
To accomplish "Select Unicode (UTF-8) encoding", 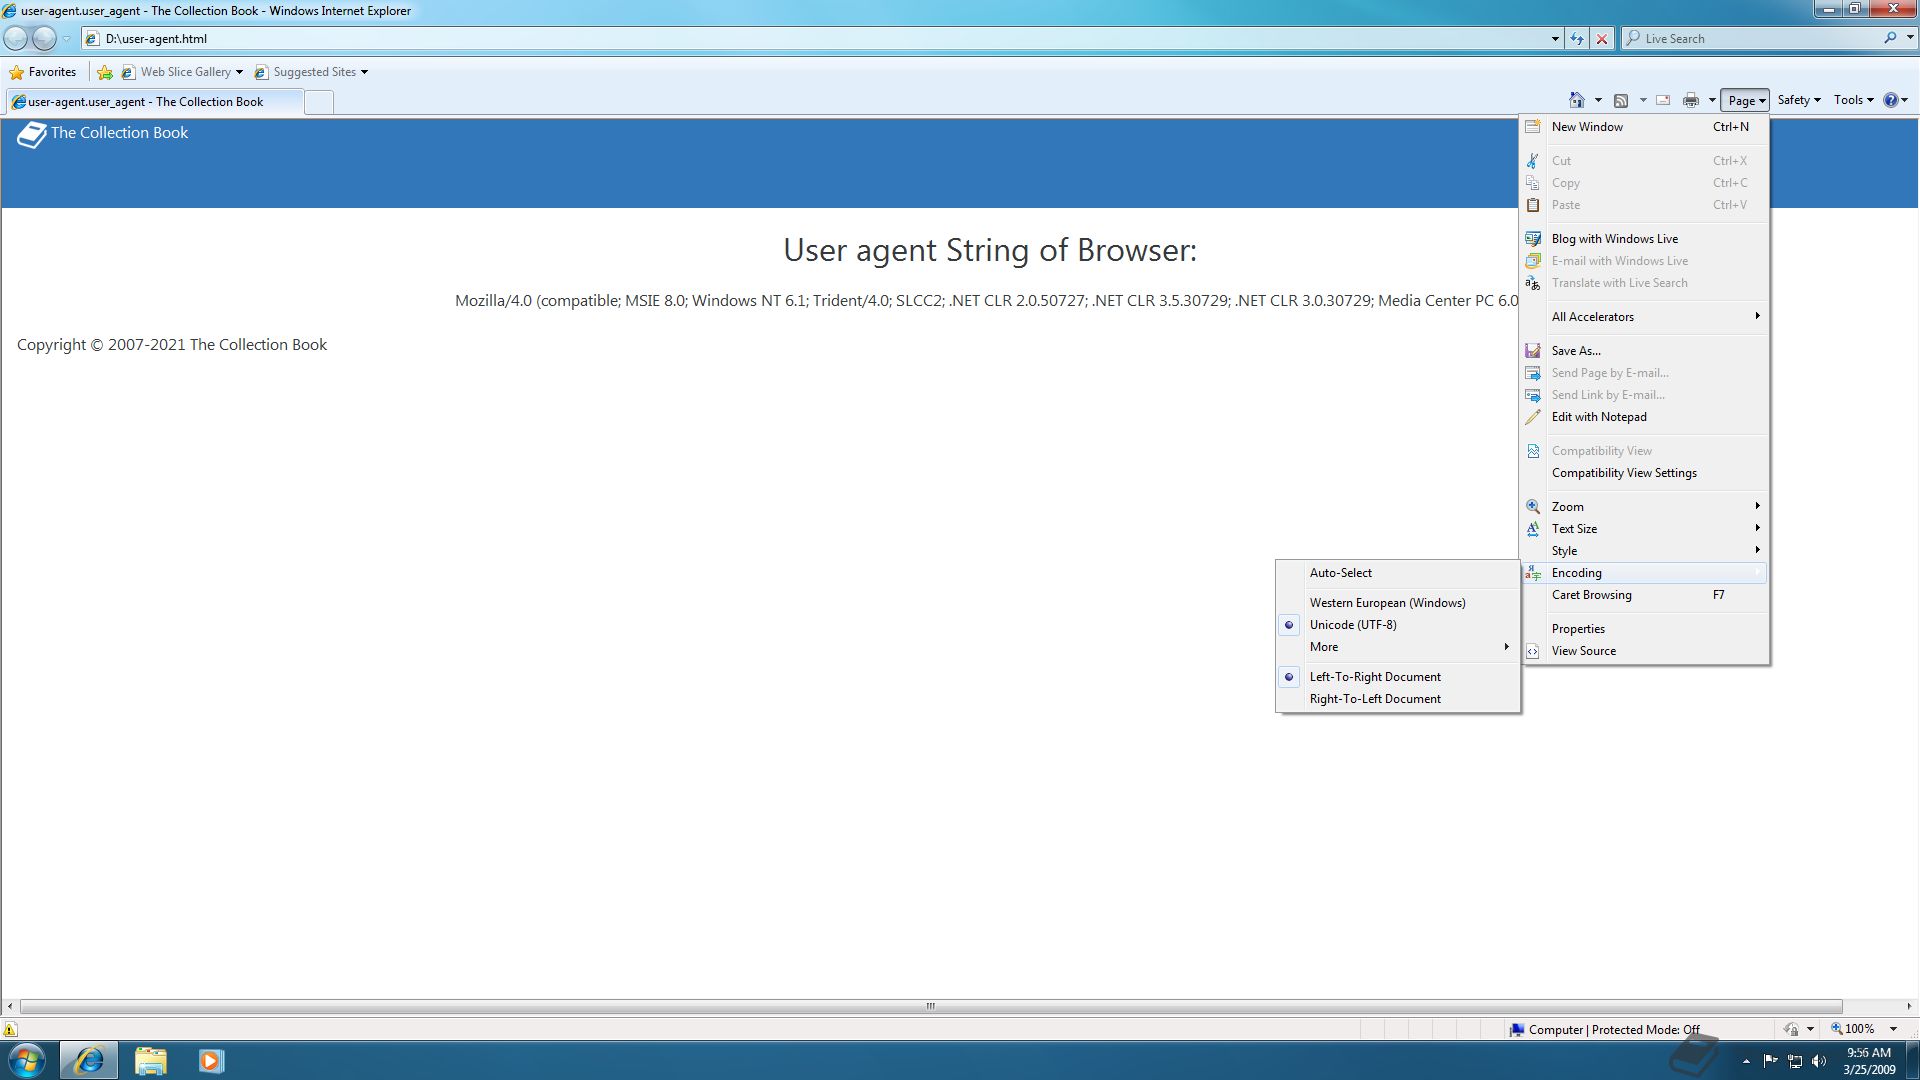I will click(x=1398, y=625).
